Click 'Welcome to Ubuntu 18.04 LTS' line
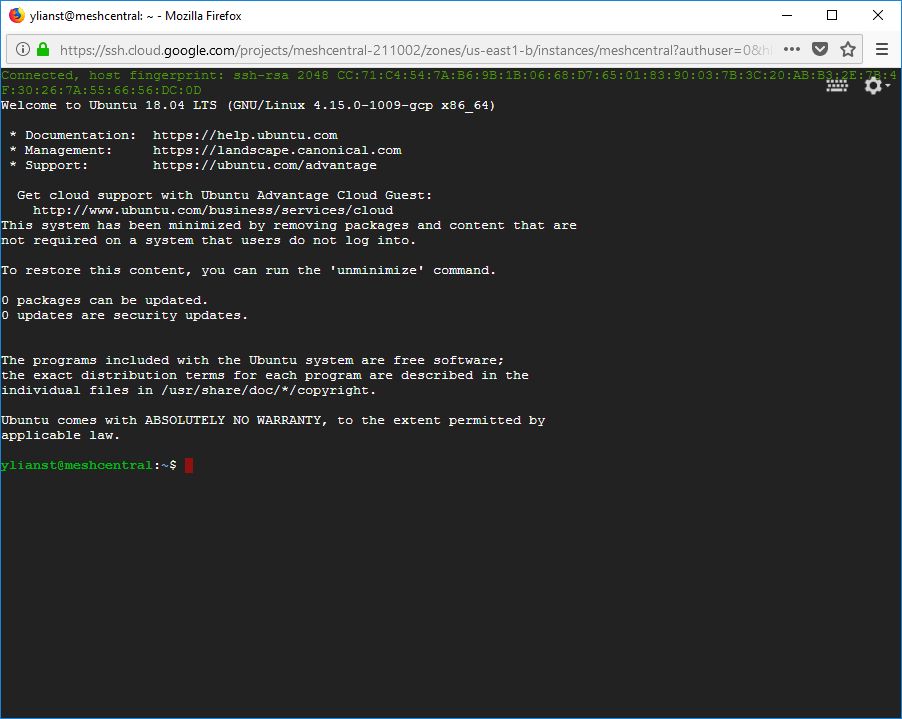 248,105
